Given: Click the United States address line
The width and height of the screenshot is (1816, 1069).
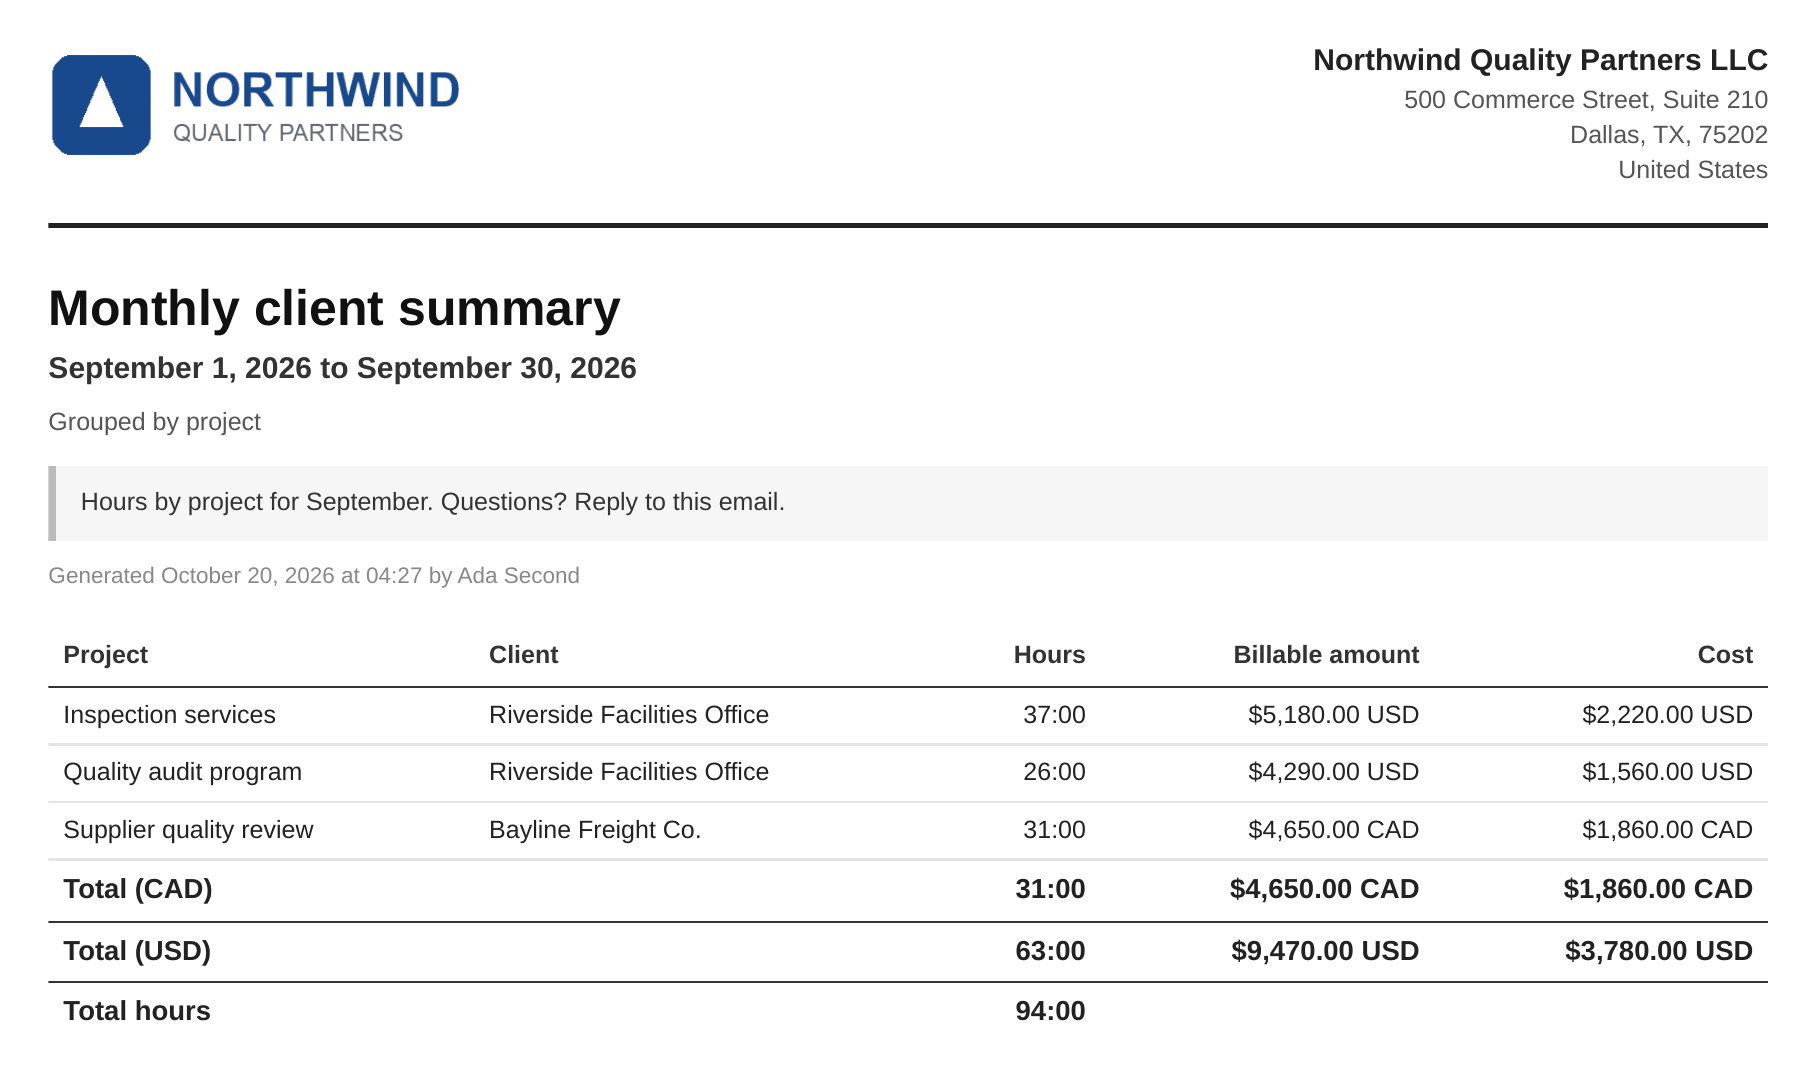Looking at the screenshot, I should (1693, 170).
